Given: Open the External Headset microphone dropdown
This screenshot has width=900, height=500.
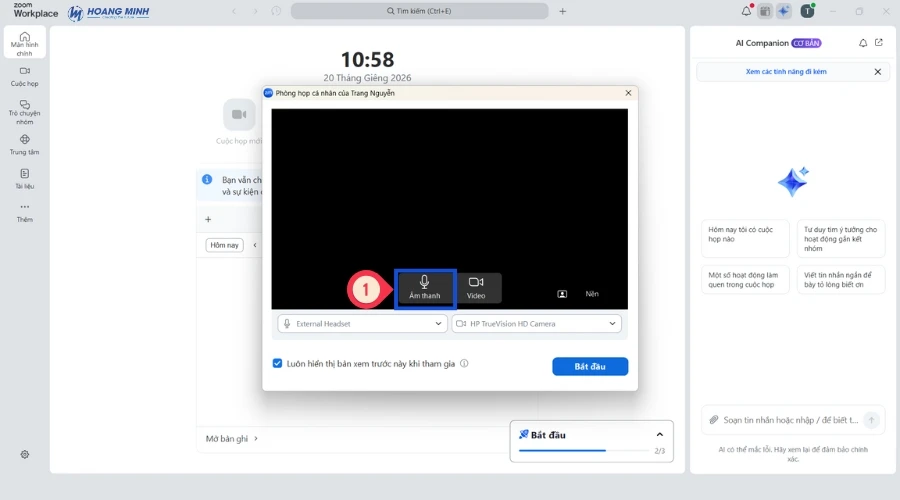Looking at the screenshot, I should (362, 324).
